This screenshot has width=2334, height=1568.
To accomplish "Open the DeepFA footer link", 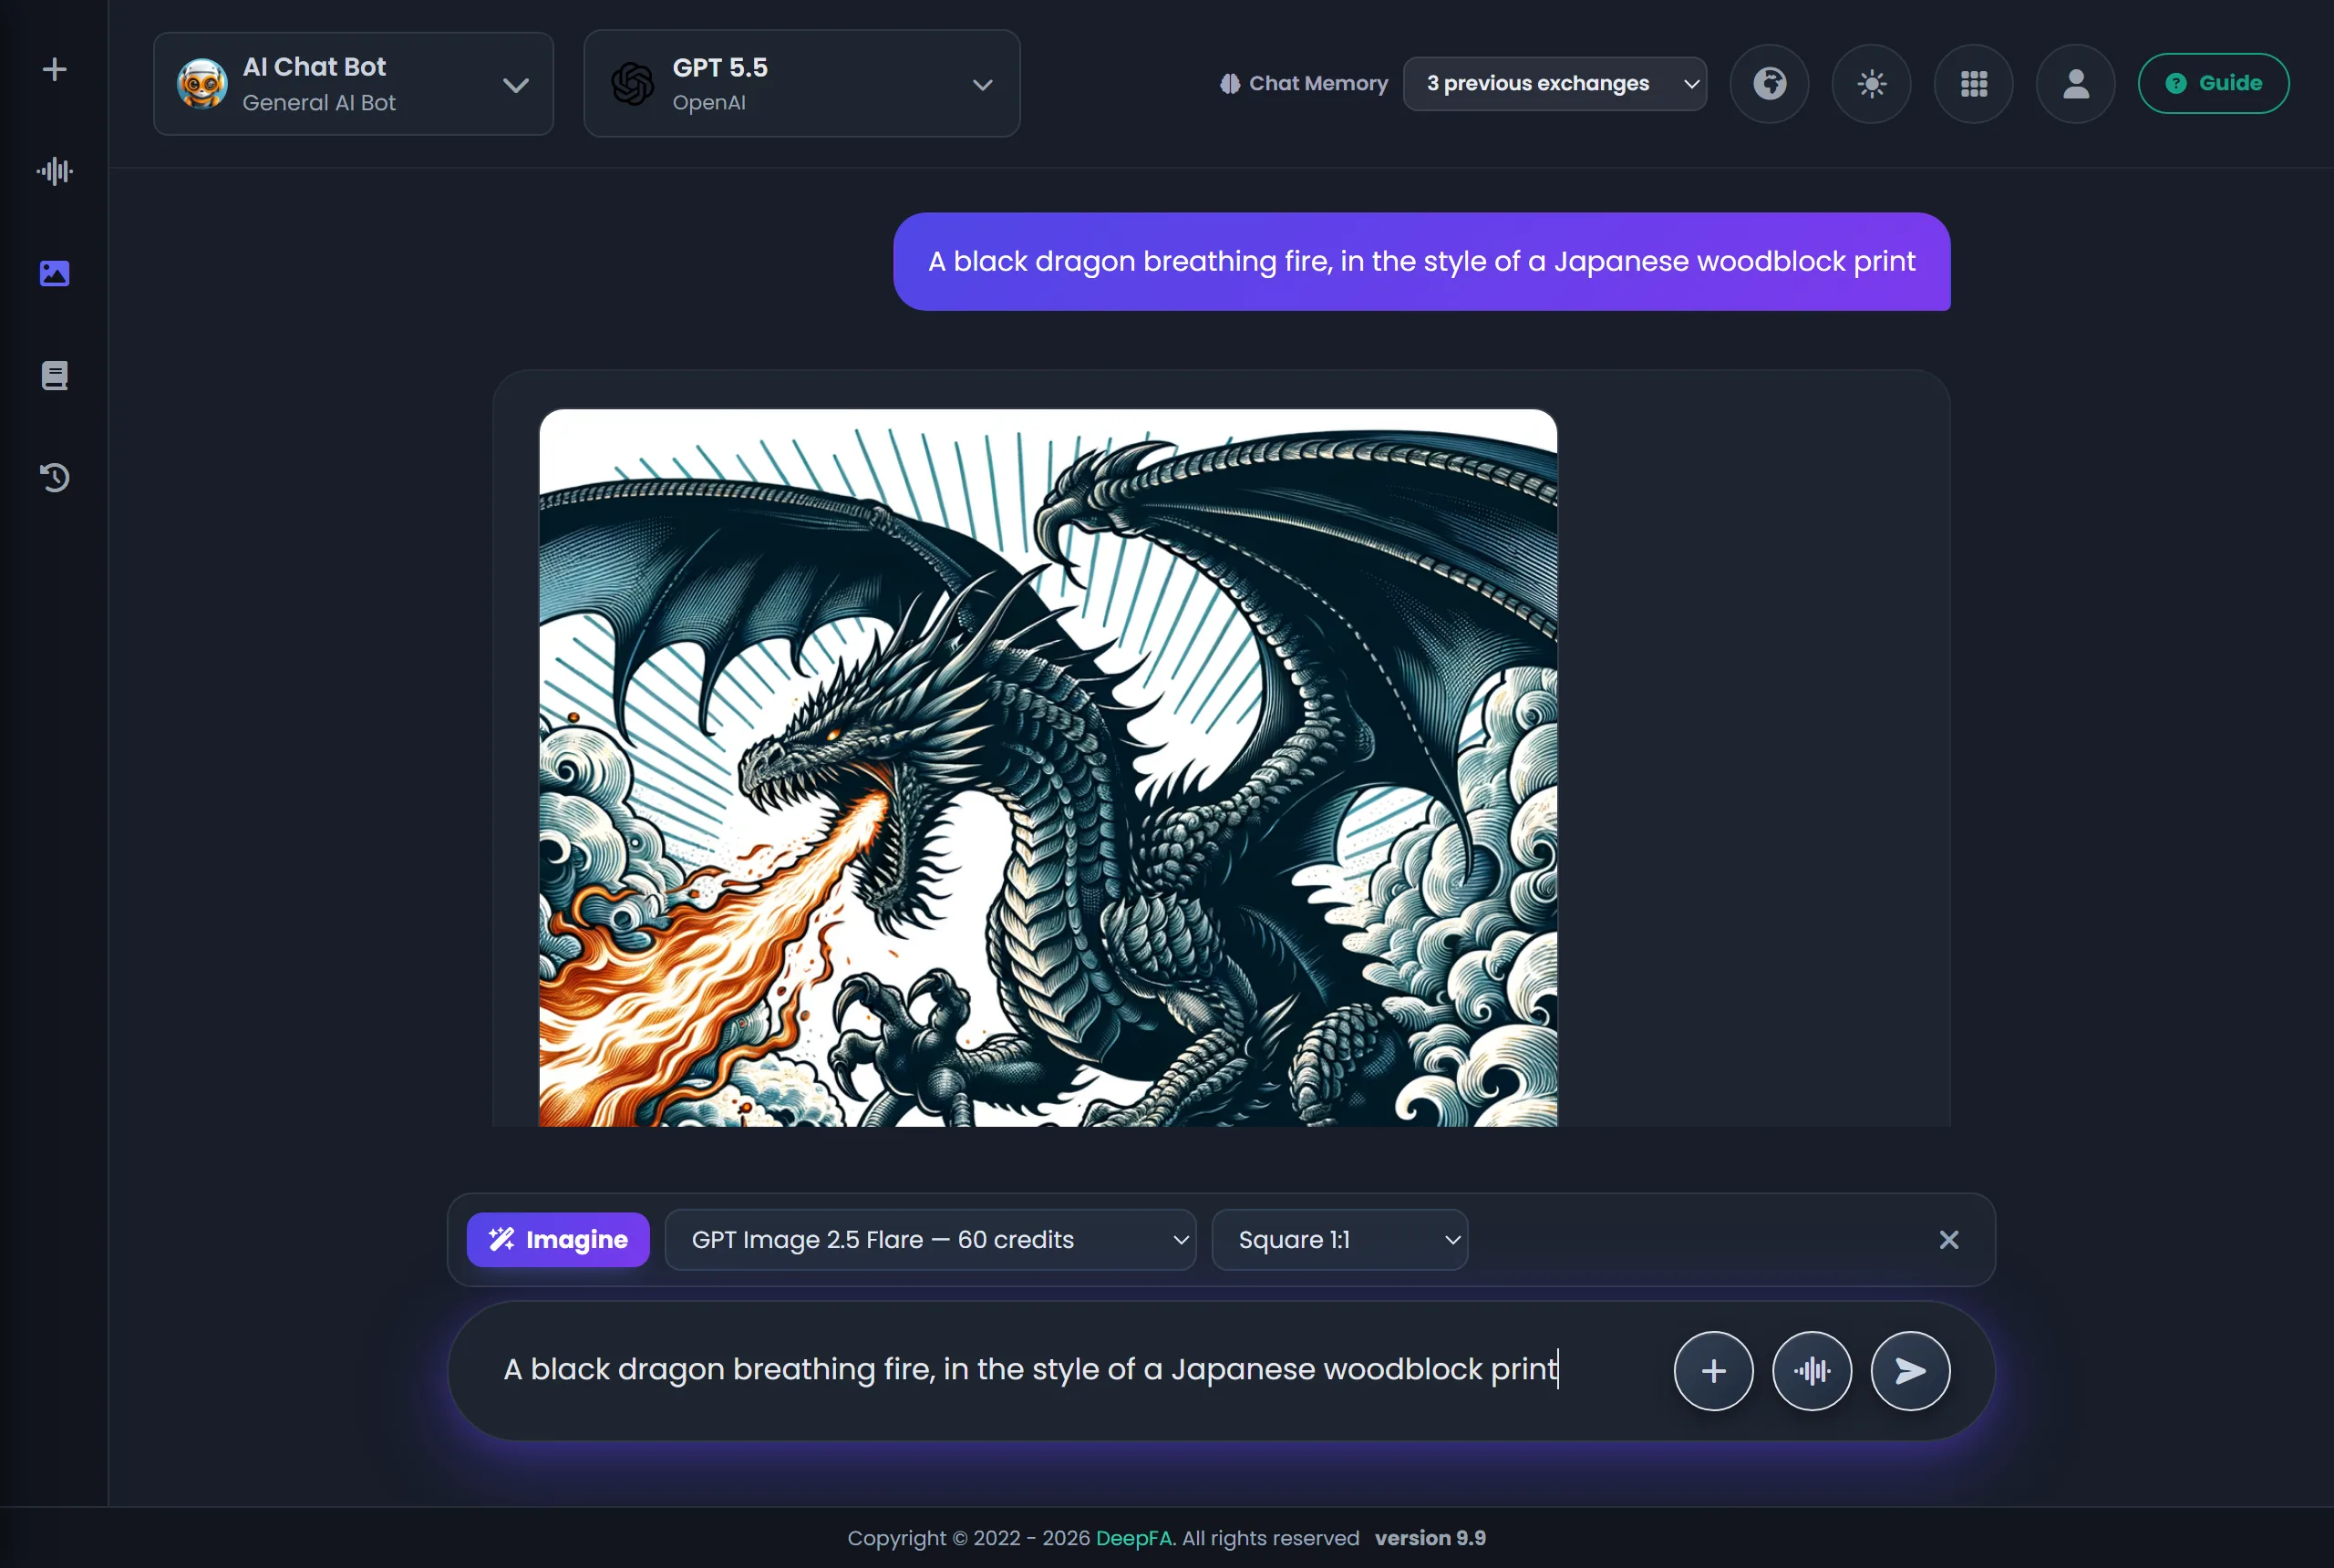I will tap(1134, 1538).
